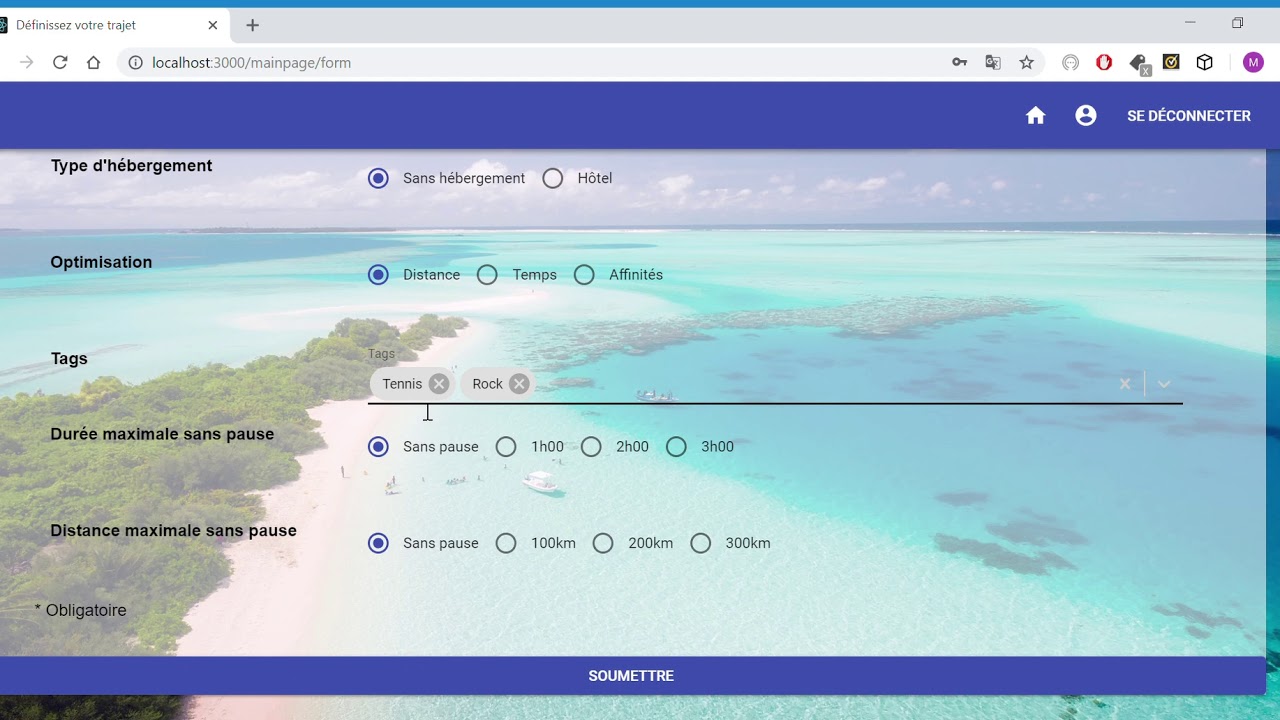Bookmark this page with the star
This screenshot has height=720, width=1280.
tap(1026, 62)
